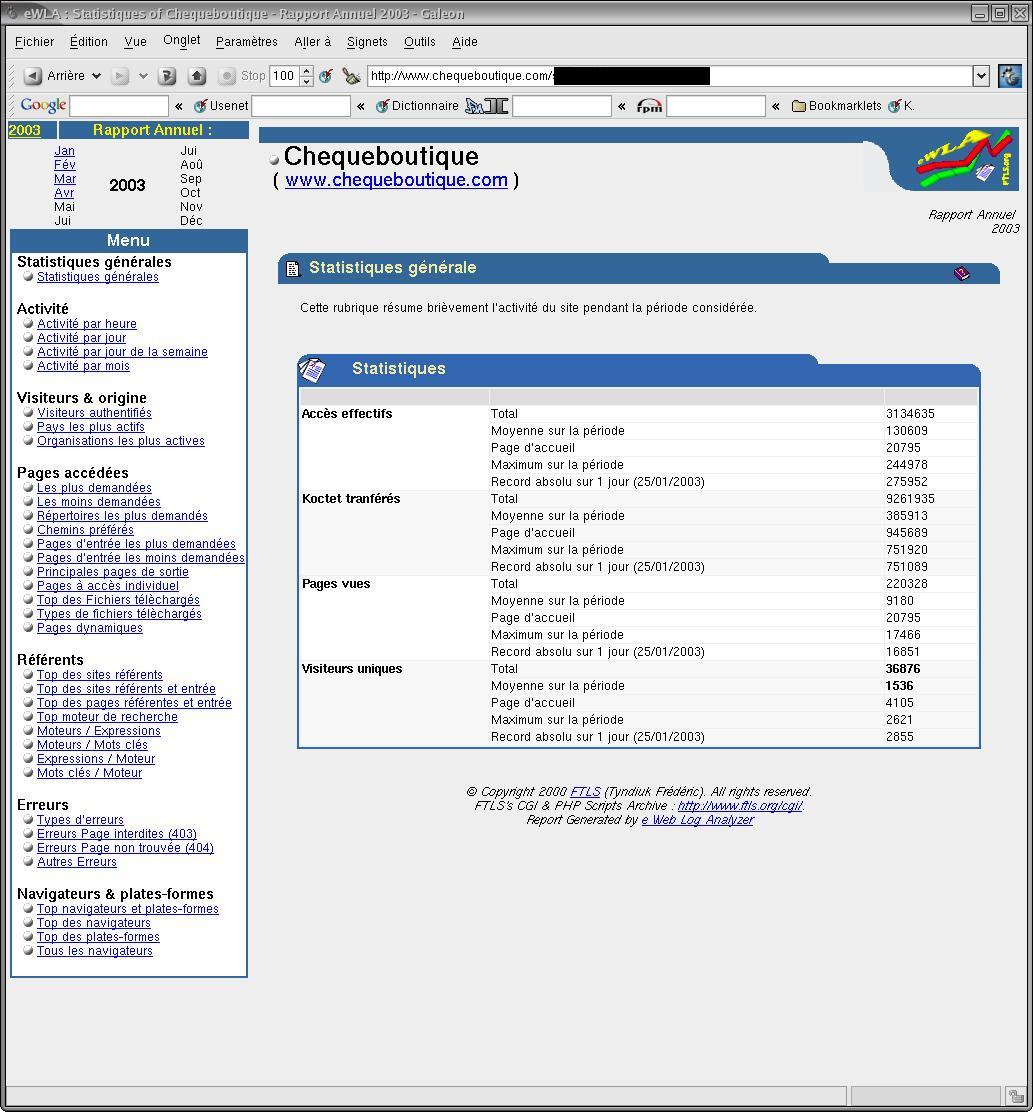Open Top des plates-formes link

tap(98, 937)
